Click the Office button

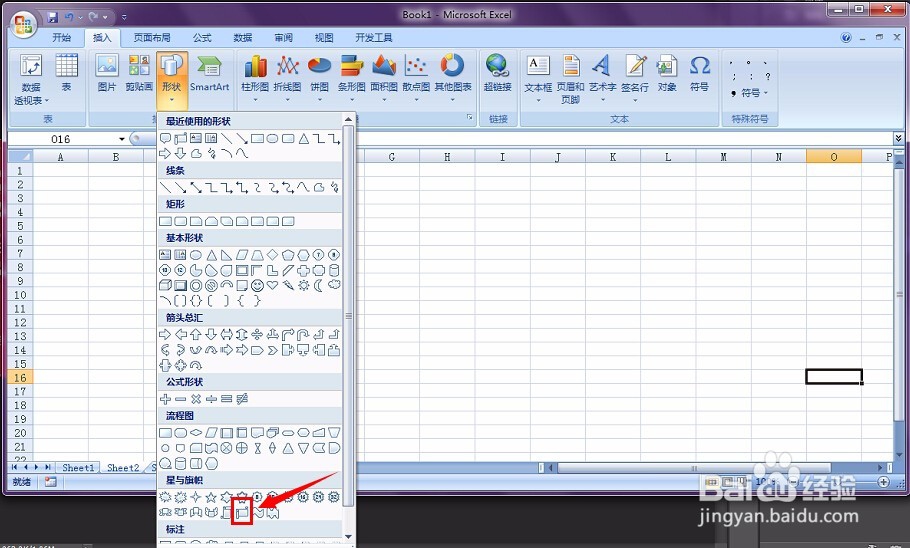[x=24, y=25]
